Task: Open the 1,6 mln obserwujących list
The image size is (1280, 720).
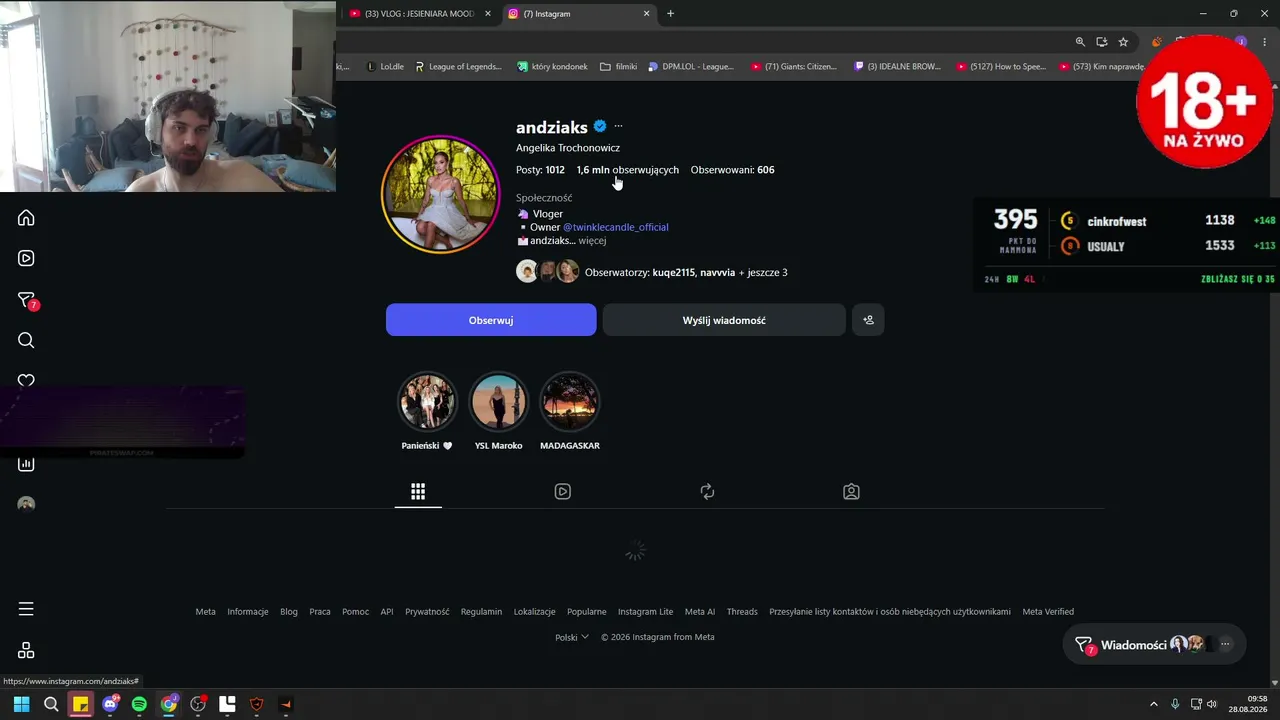Action: (x=627, y=170)
